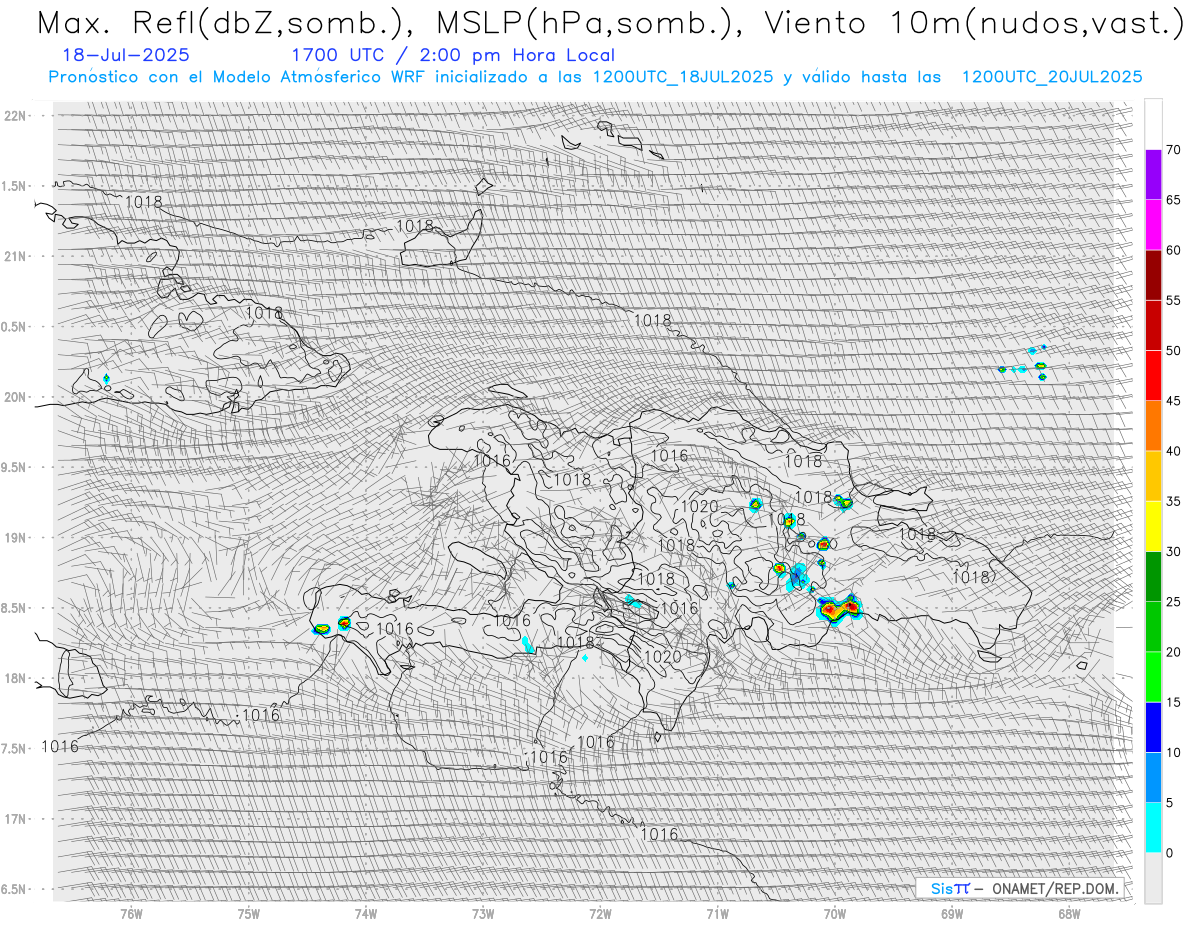Click the '9.5N' latitude axis label
Viewport: 1200px width, 927px height.
[13, 467]
